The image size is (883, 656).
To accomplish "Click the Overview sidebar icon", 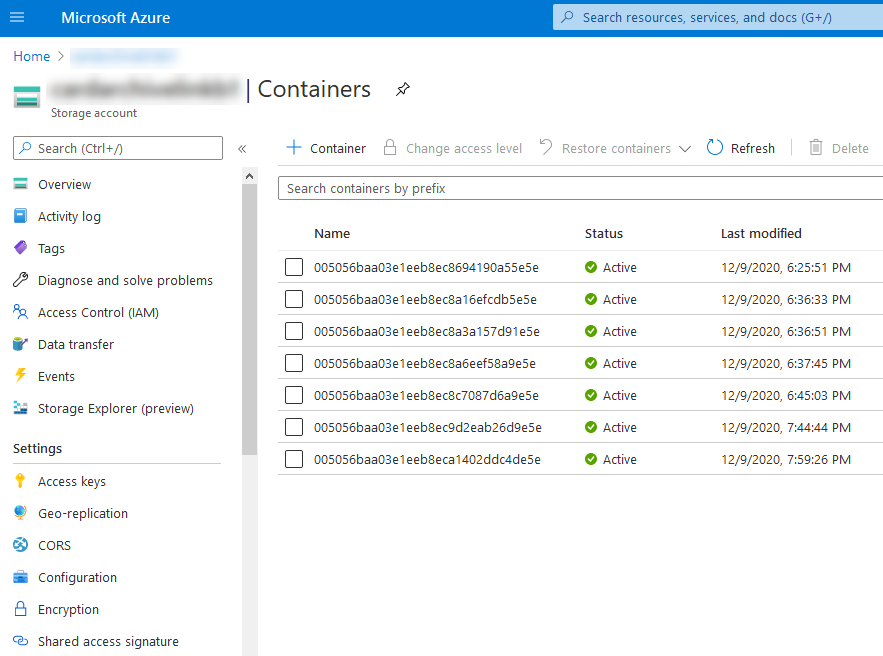I will click(20, 184).
